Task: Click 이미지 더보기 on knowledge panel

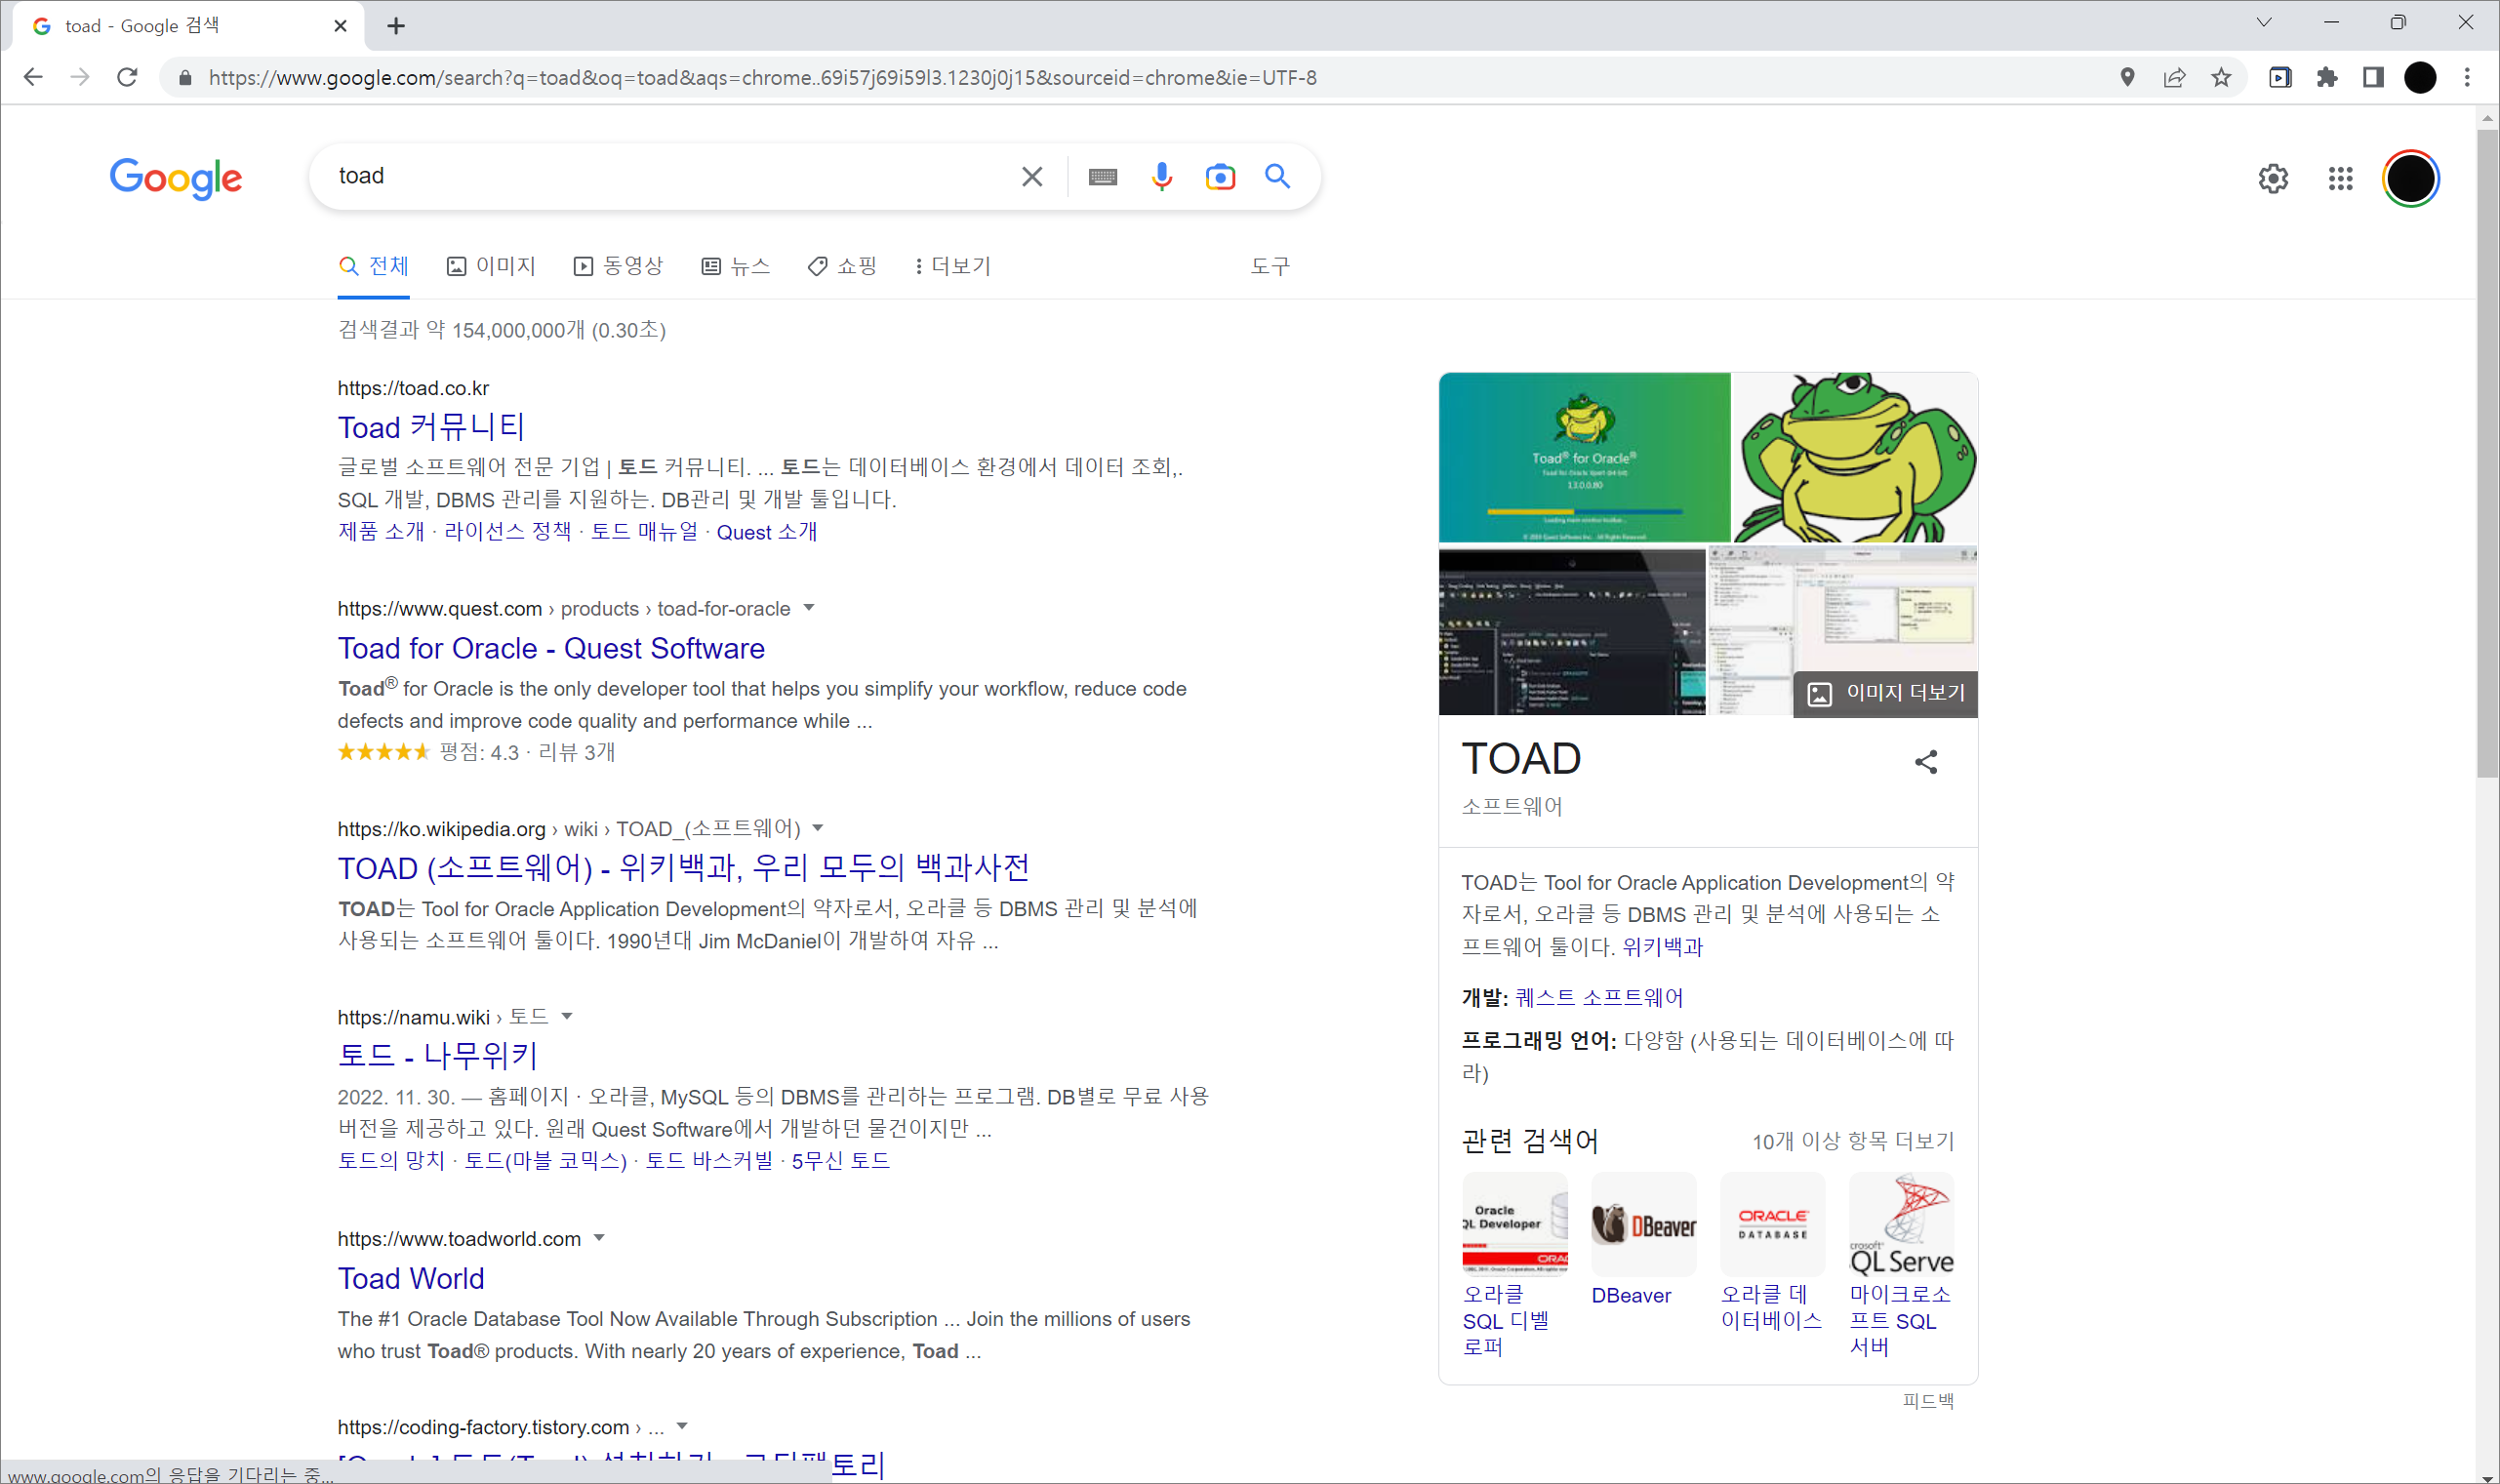Action: (x=1885, y=693)
